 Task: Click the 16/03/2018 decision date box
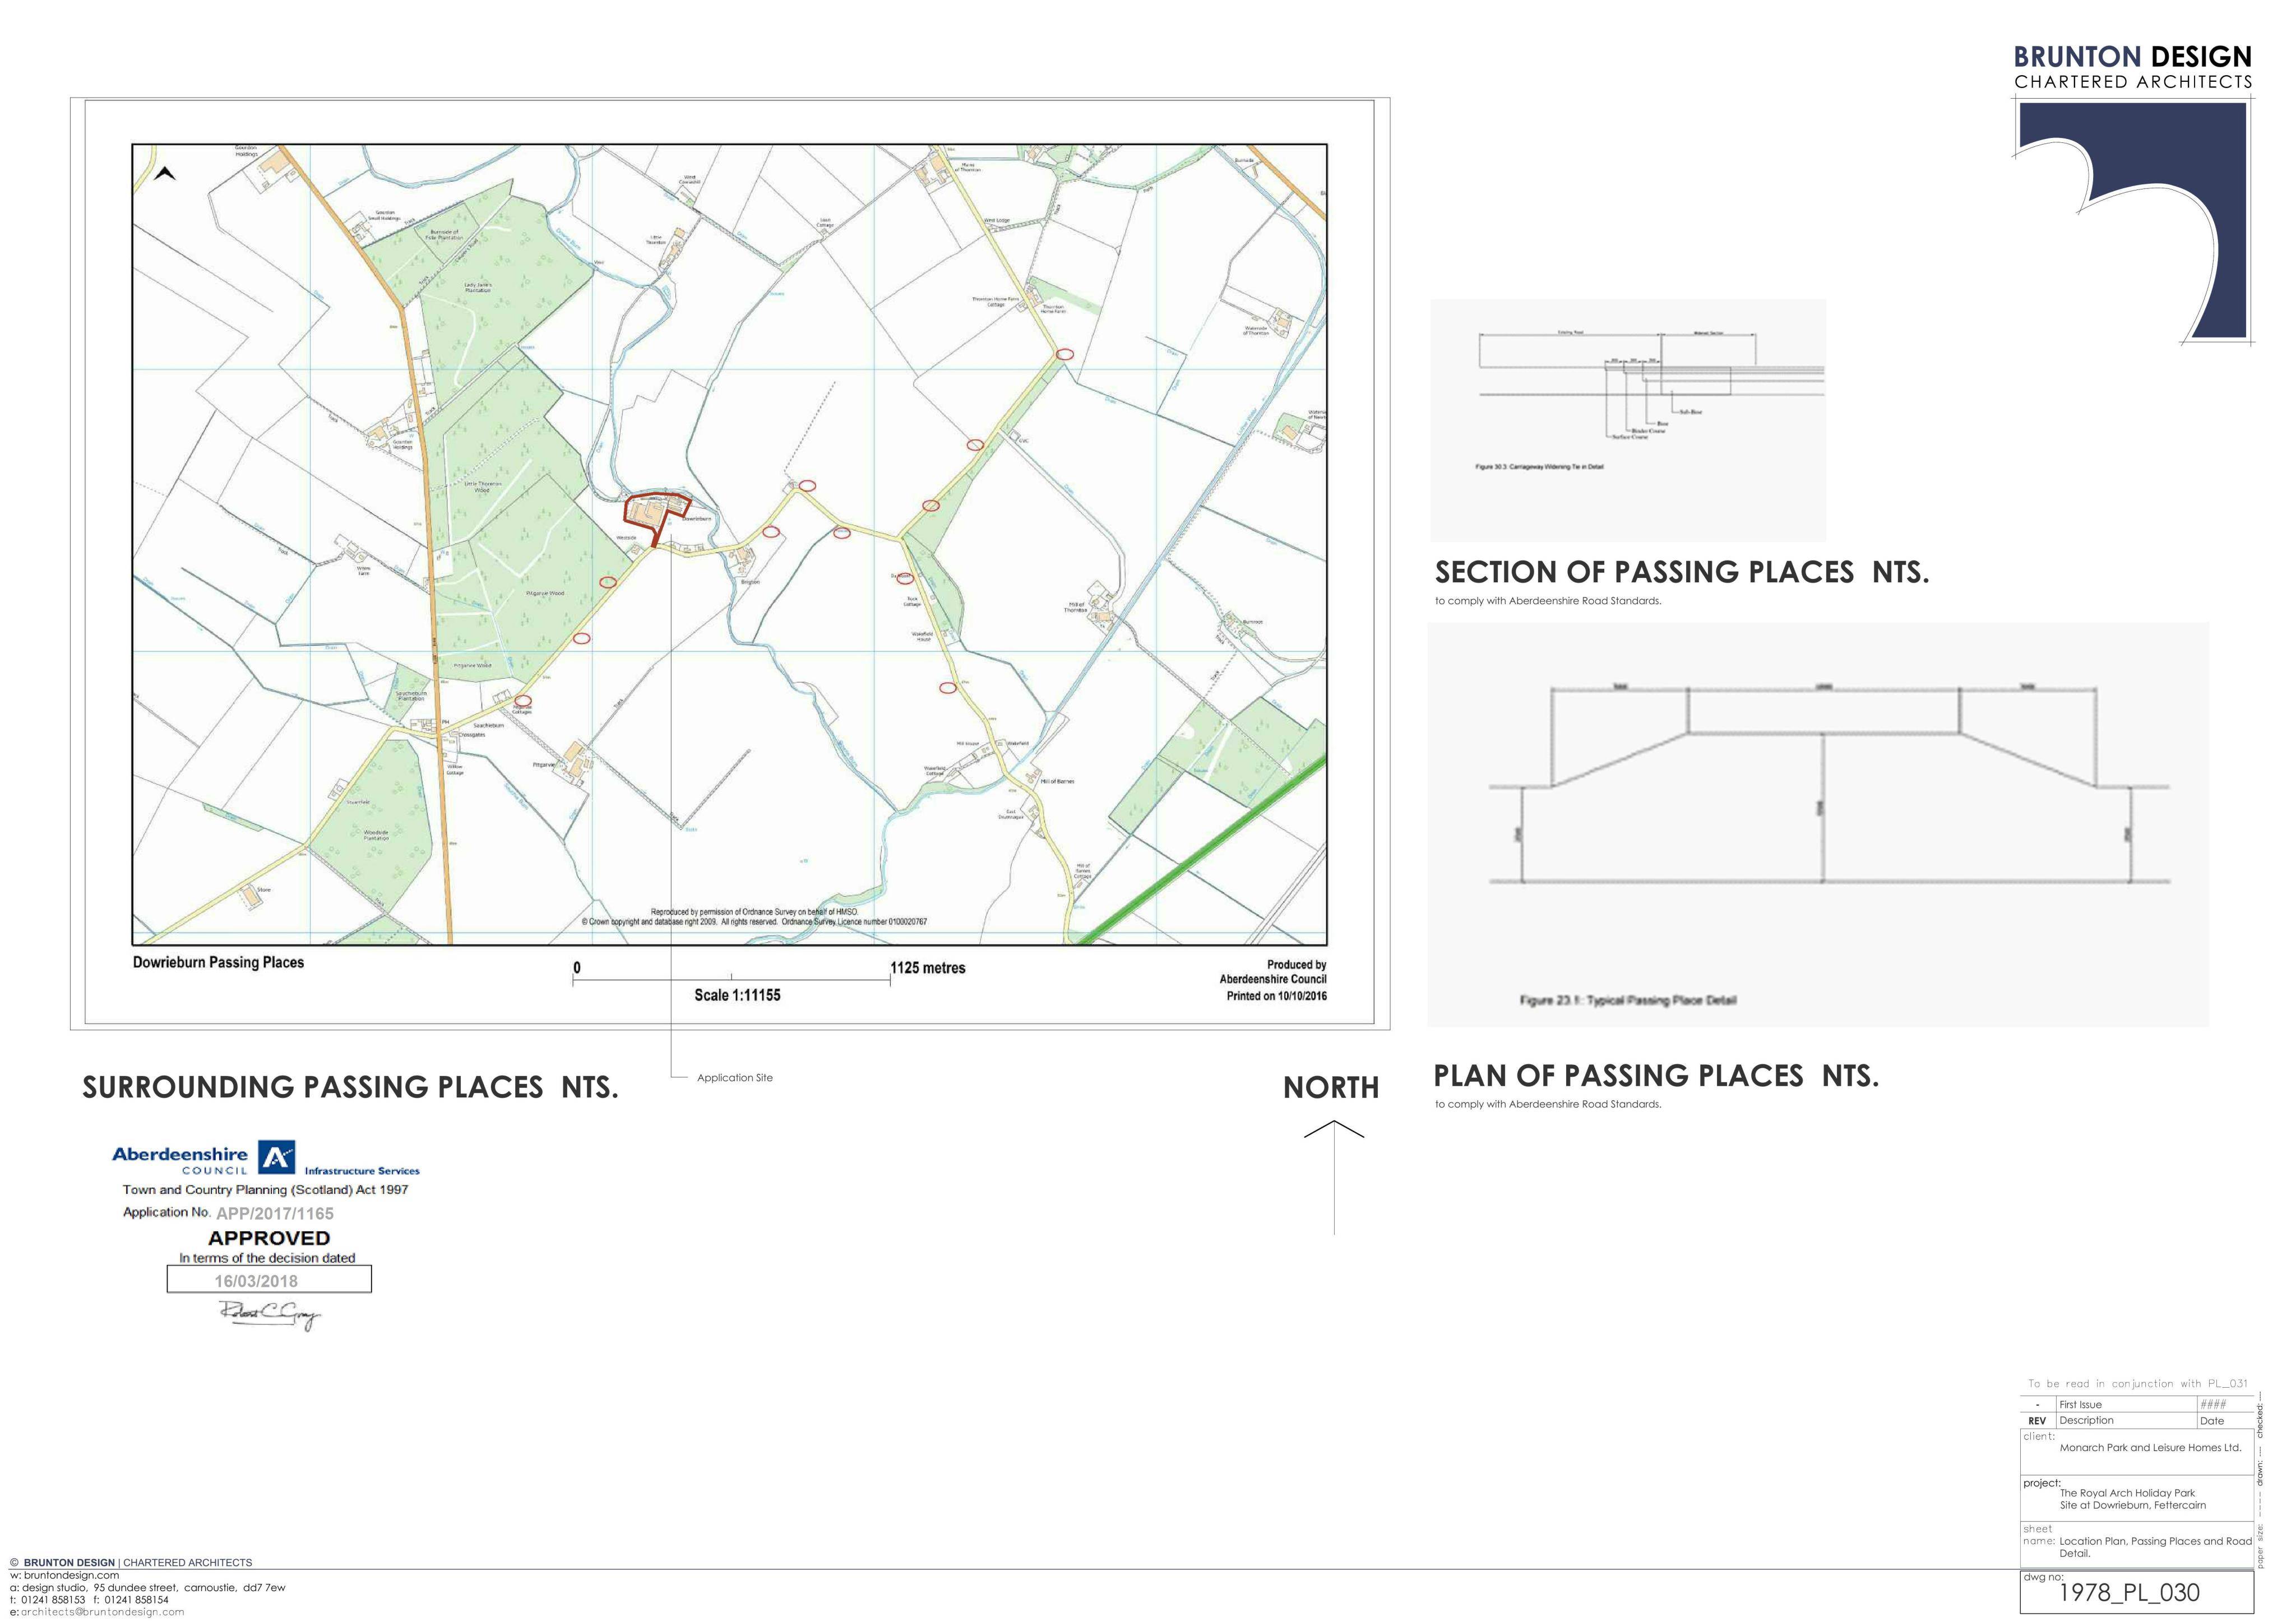pos(269,1280)
